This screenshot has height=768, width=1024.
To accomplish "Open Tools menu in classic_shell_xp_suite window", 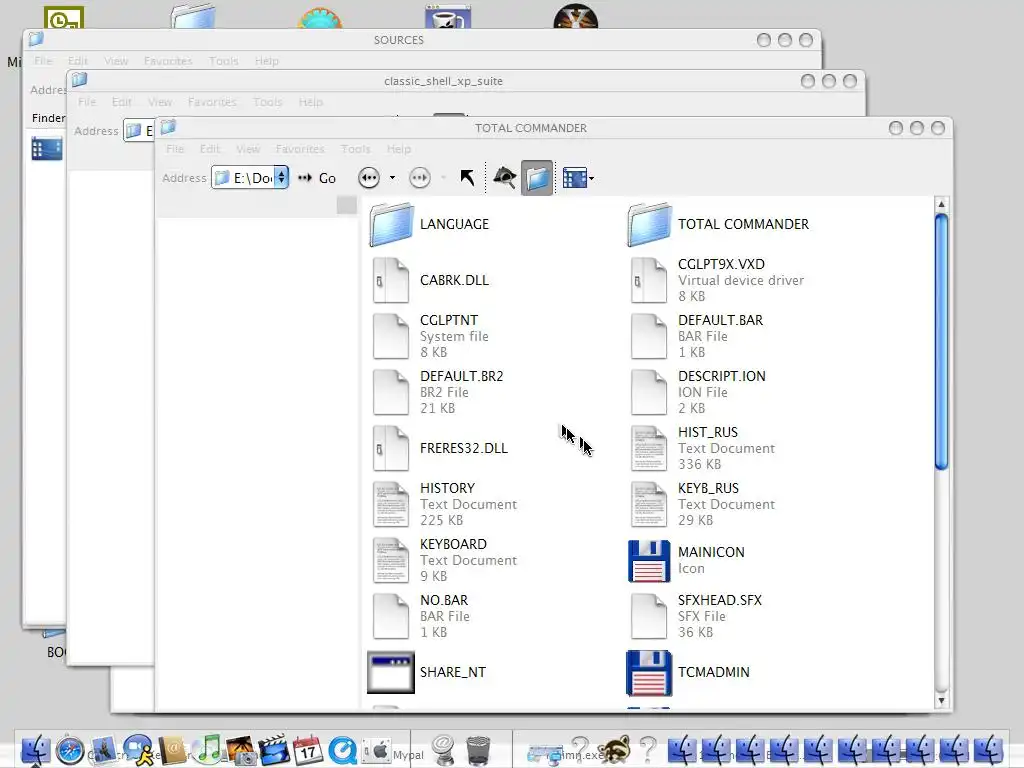I will coord(268,102).
